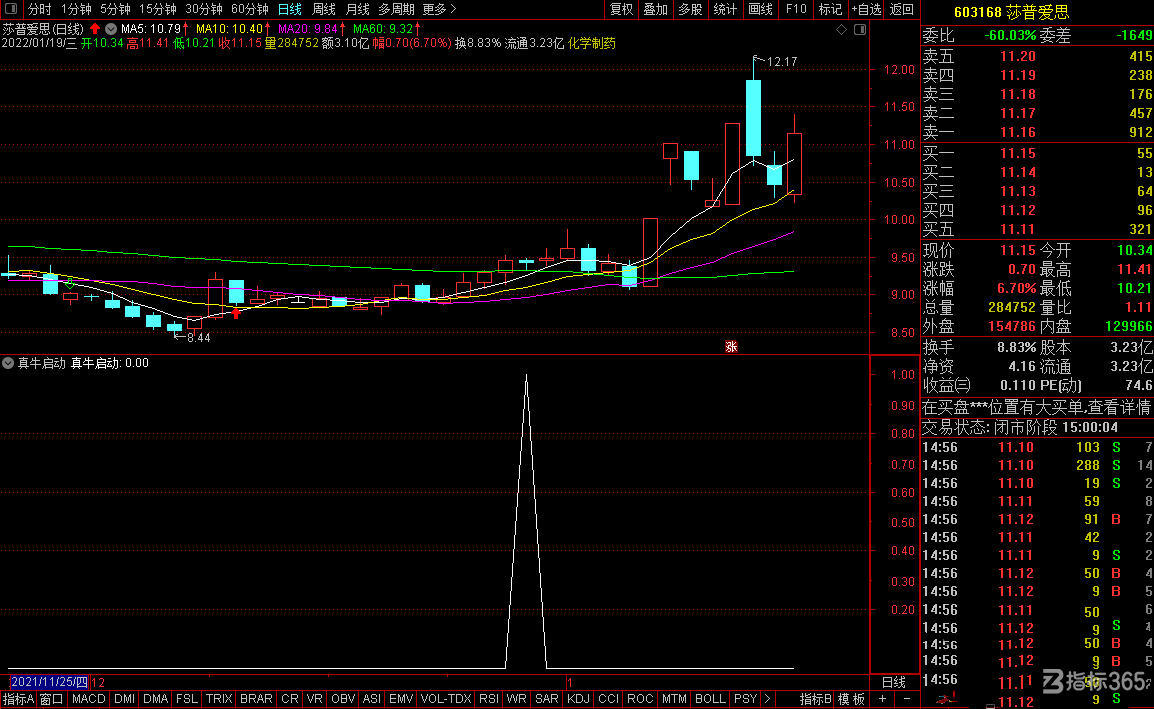Expand more indicators with the arrow after PSY
This screenshot has width=1154, height=709.
(x=767, y=699)
